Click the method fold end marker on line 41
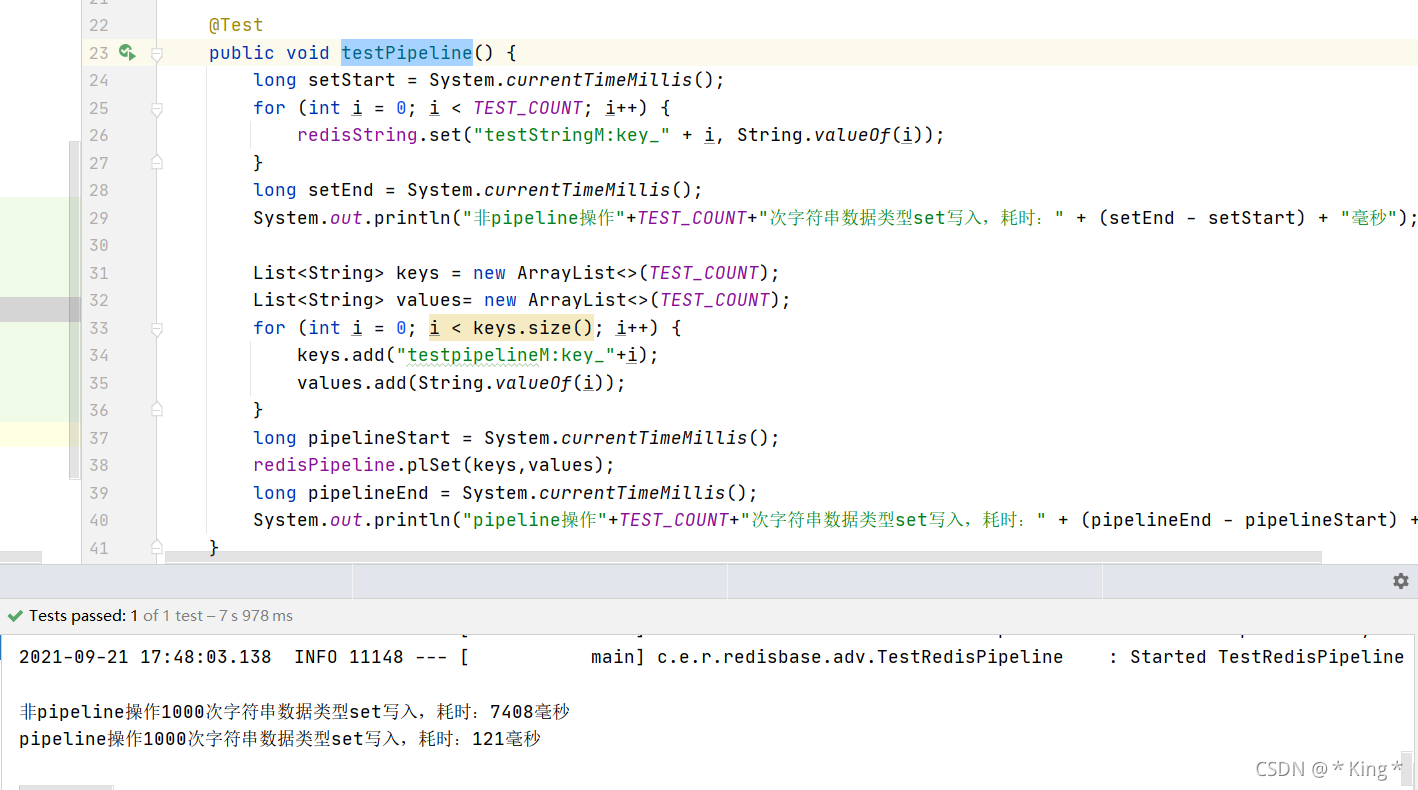 (157, 546)
